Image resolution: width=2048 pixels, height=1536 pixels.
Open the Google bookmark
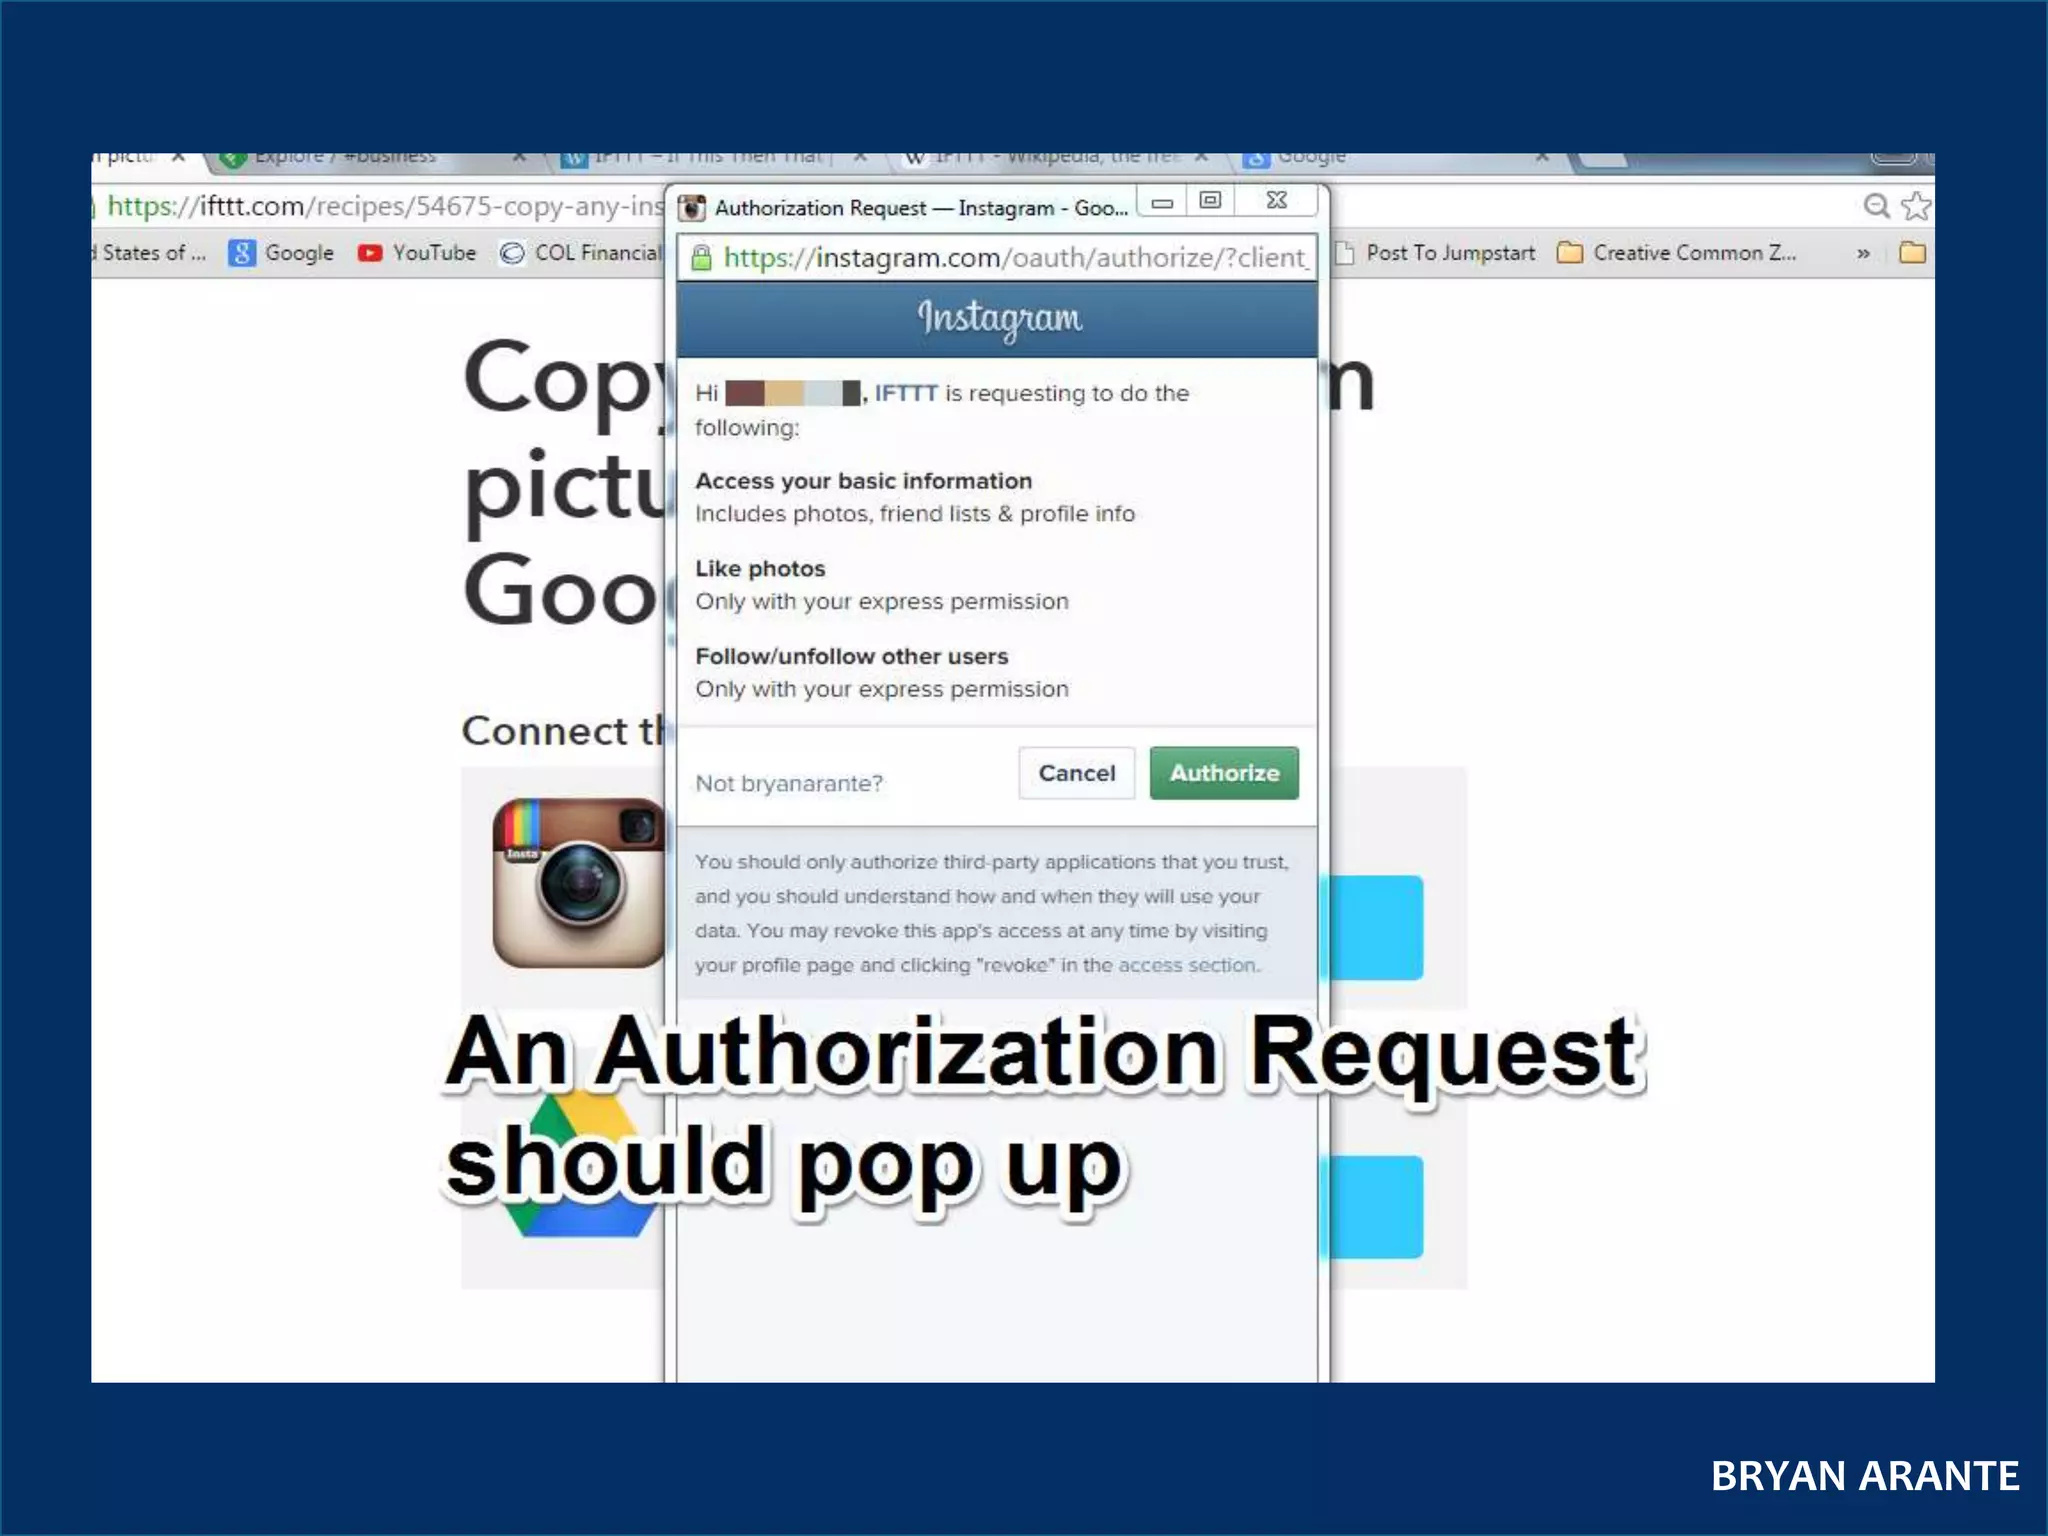[281, 253]
